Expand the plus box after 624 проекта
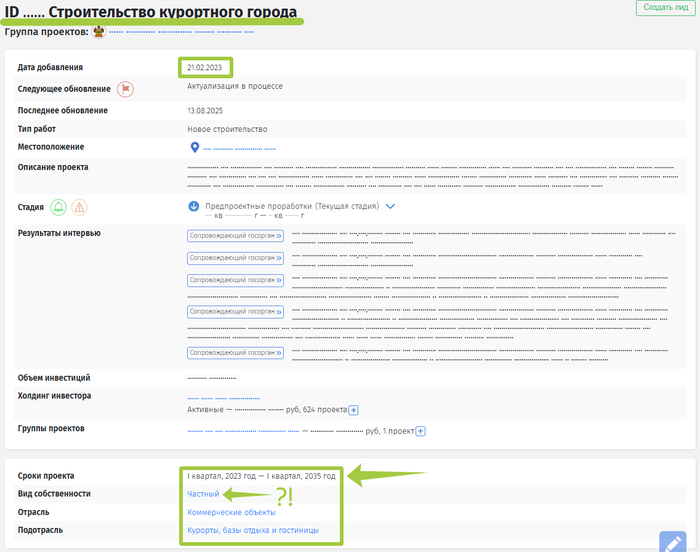 click(x=353, y=410)
